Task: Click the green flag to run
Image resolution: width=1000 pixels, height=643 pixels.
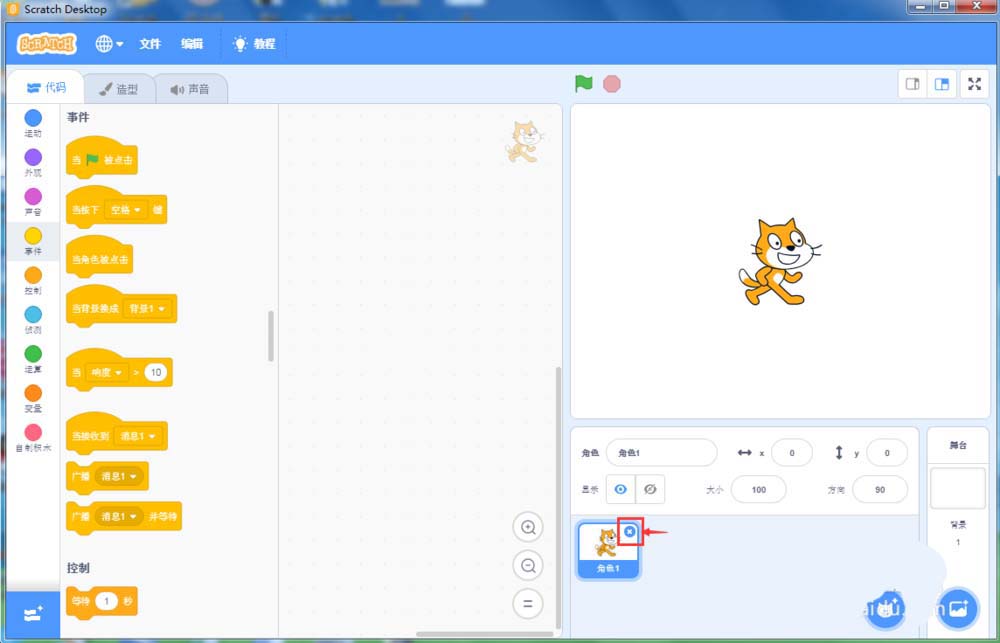Action: tap(584, 84)
